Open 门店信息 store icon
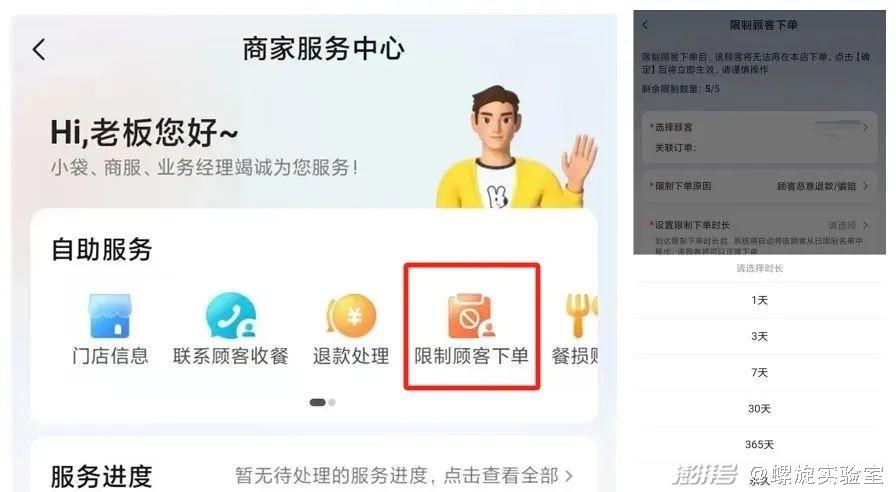896x492 pixels. 110,316
